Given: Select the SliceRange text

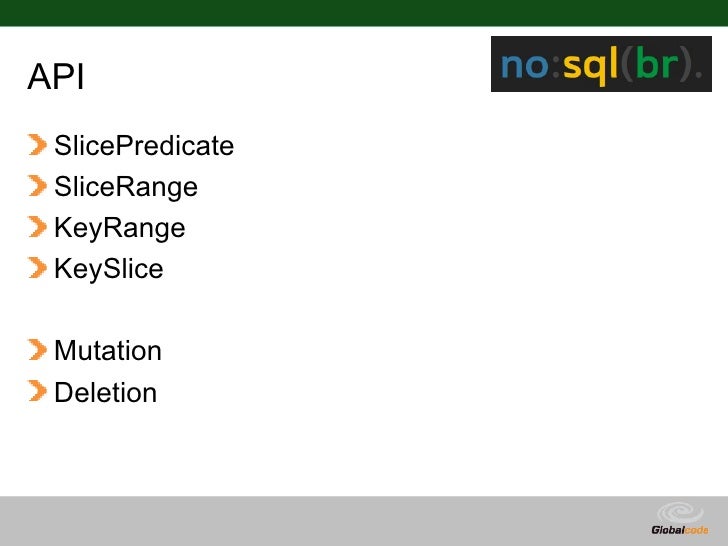Looking at the screenshot, I should click(x=126, y=187).
